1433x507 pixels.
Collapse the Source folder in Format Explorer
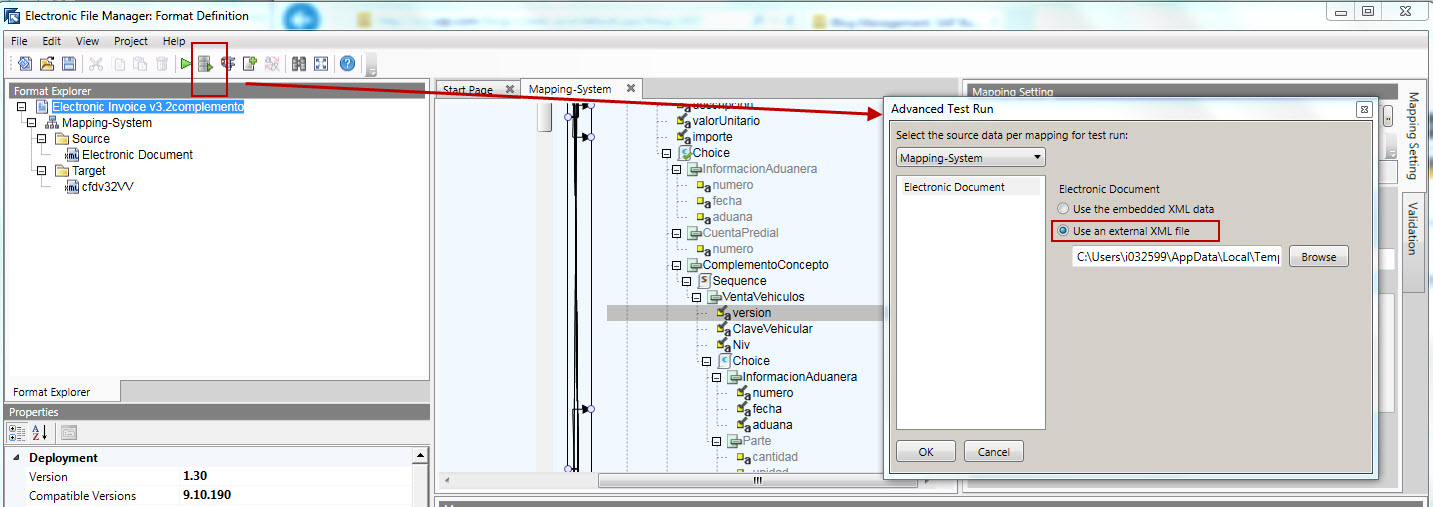(42, 139)
